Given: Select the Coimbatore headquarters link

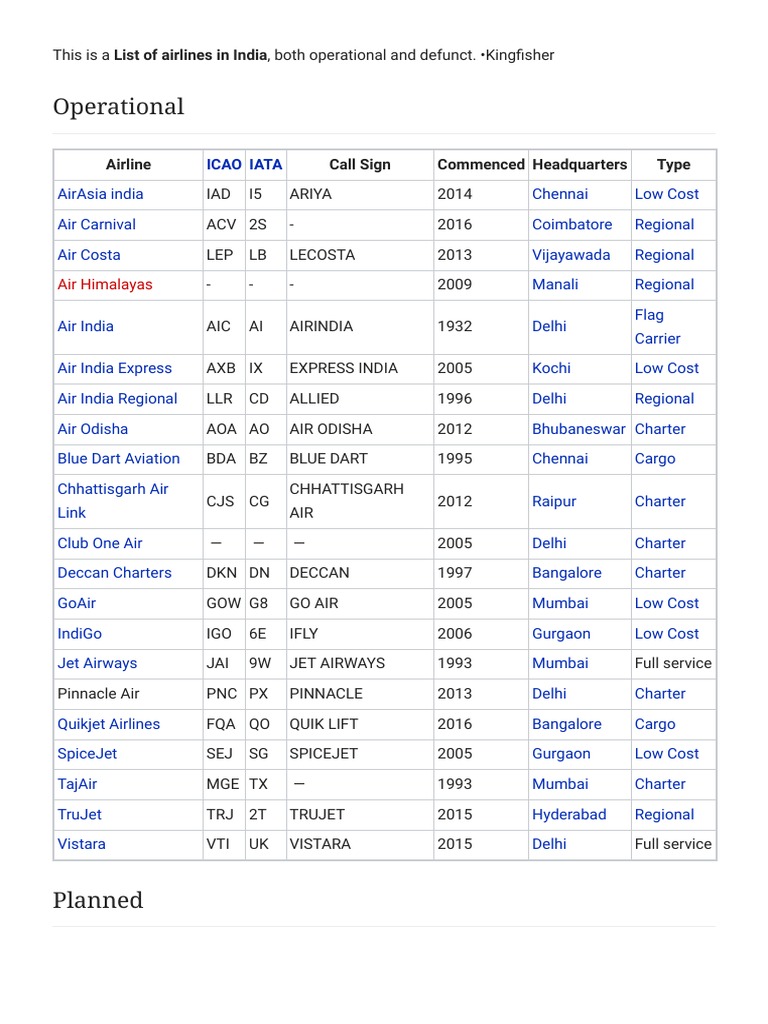Looking at the screenshot, I should tap(571, 224).
